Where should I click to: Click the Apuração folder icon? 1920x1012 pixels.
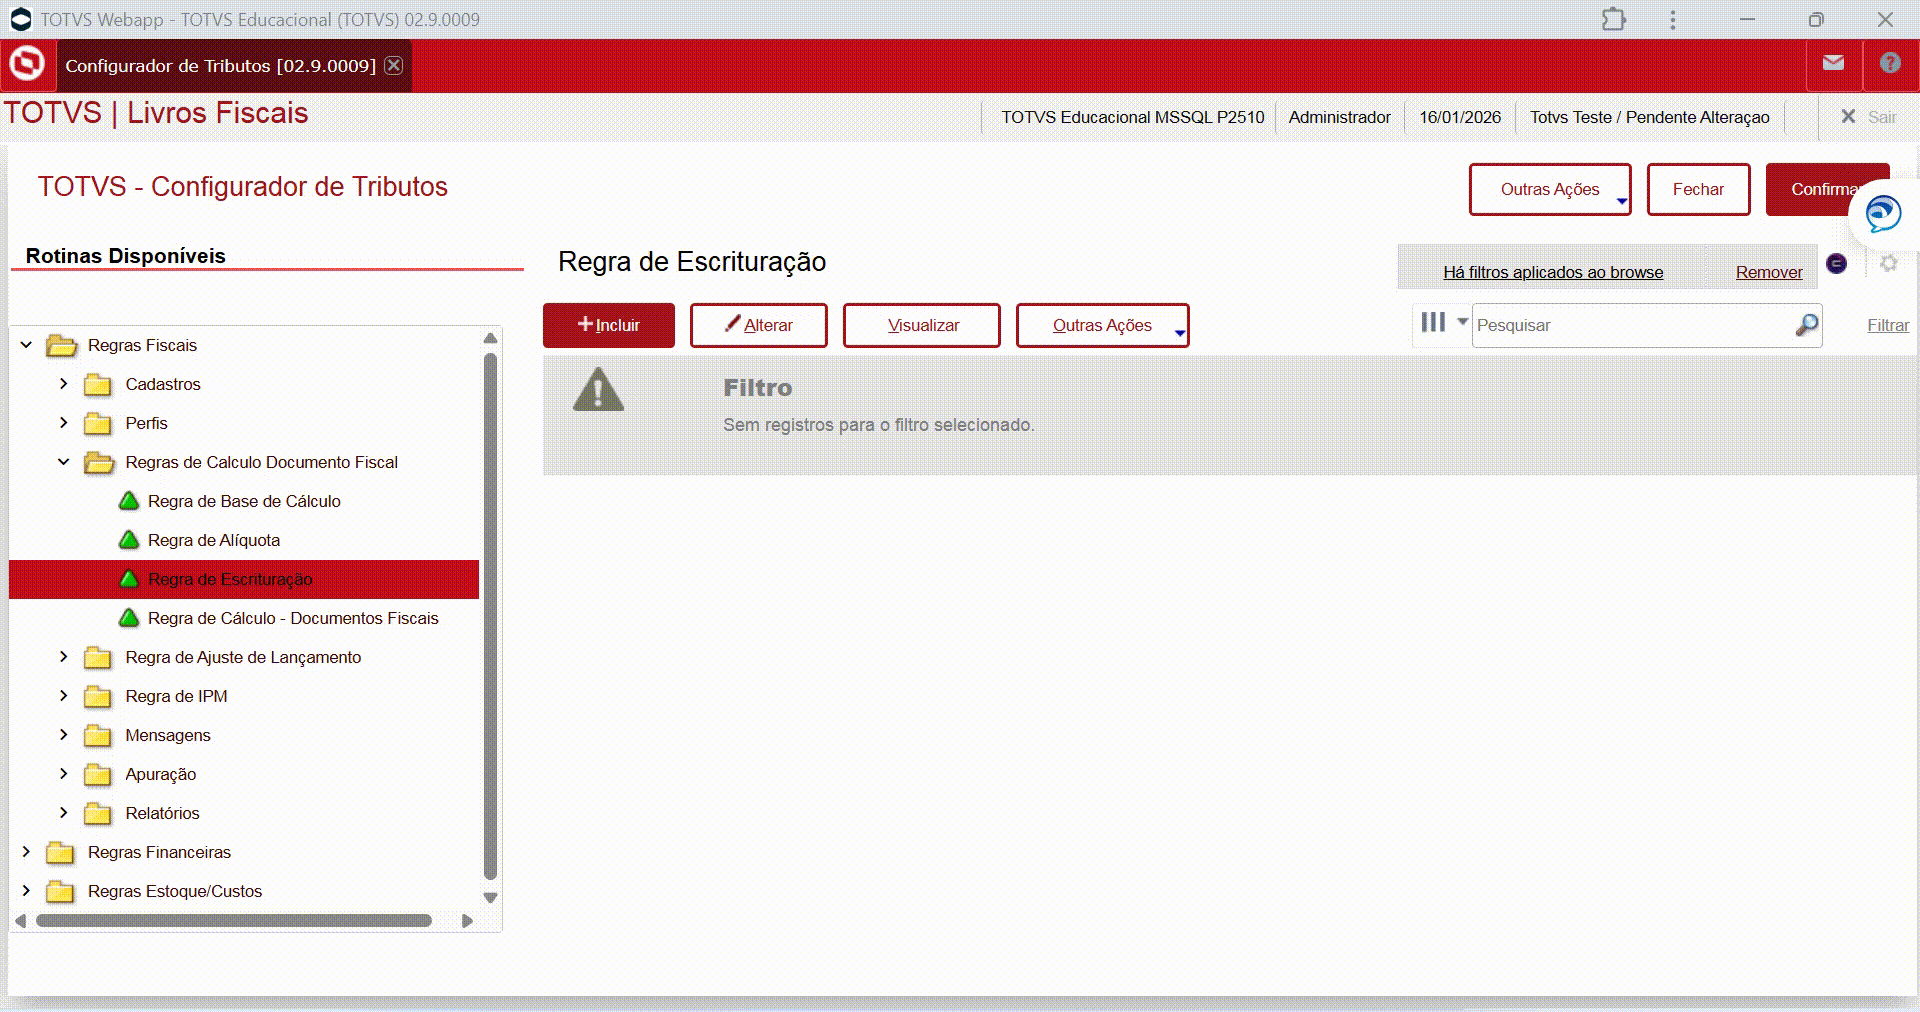(x=97, y=775)
